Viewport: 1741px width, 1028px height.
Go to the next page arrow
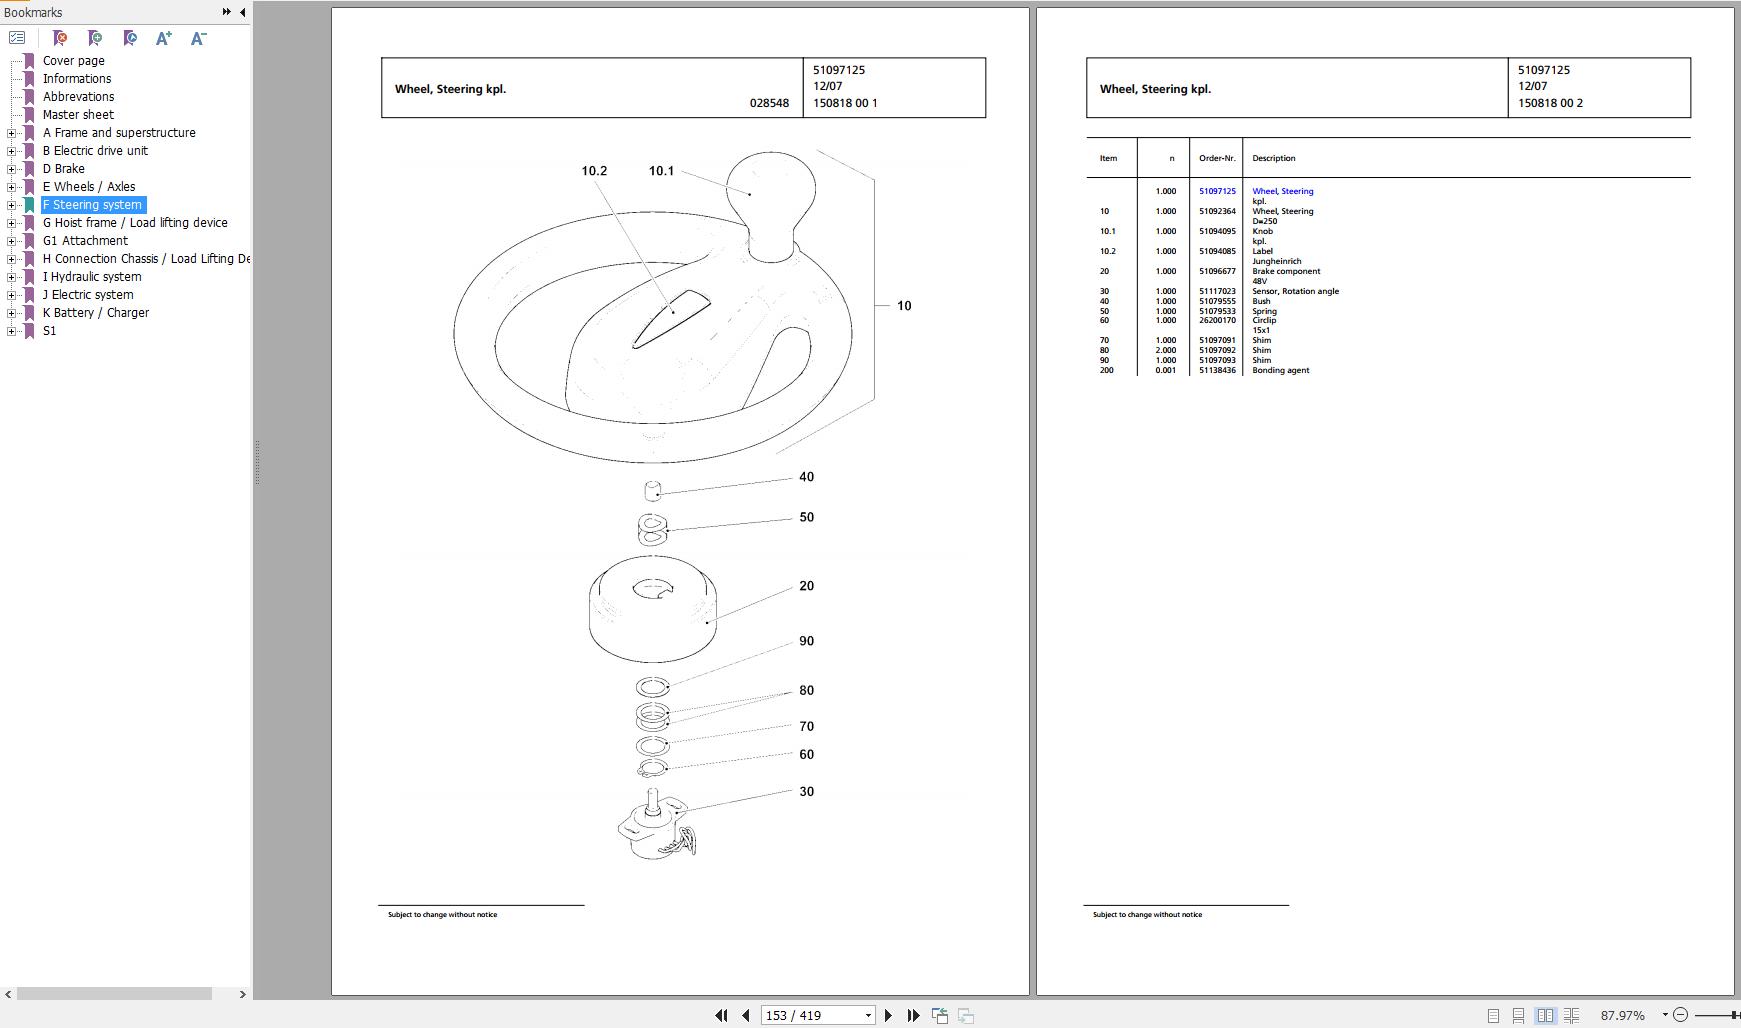coord(888,1015)
